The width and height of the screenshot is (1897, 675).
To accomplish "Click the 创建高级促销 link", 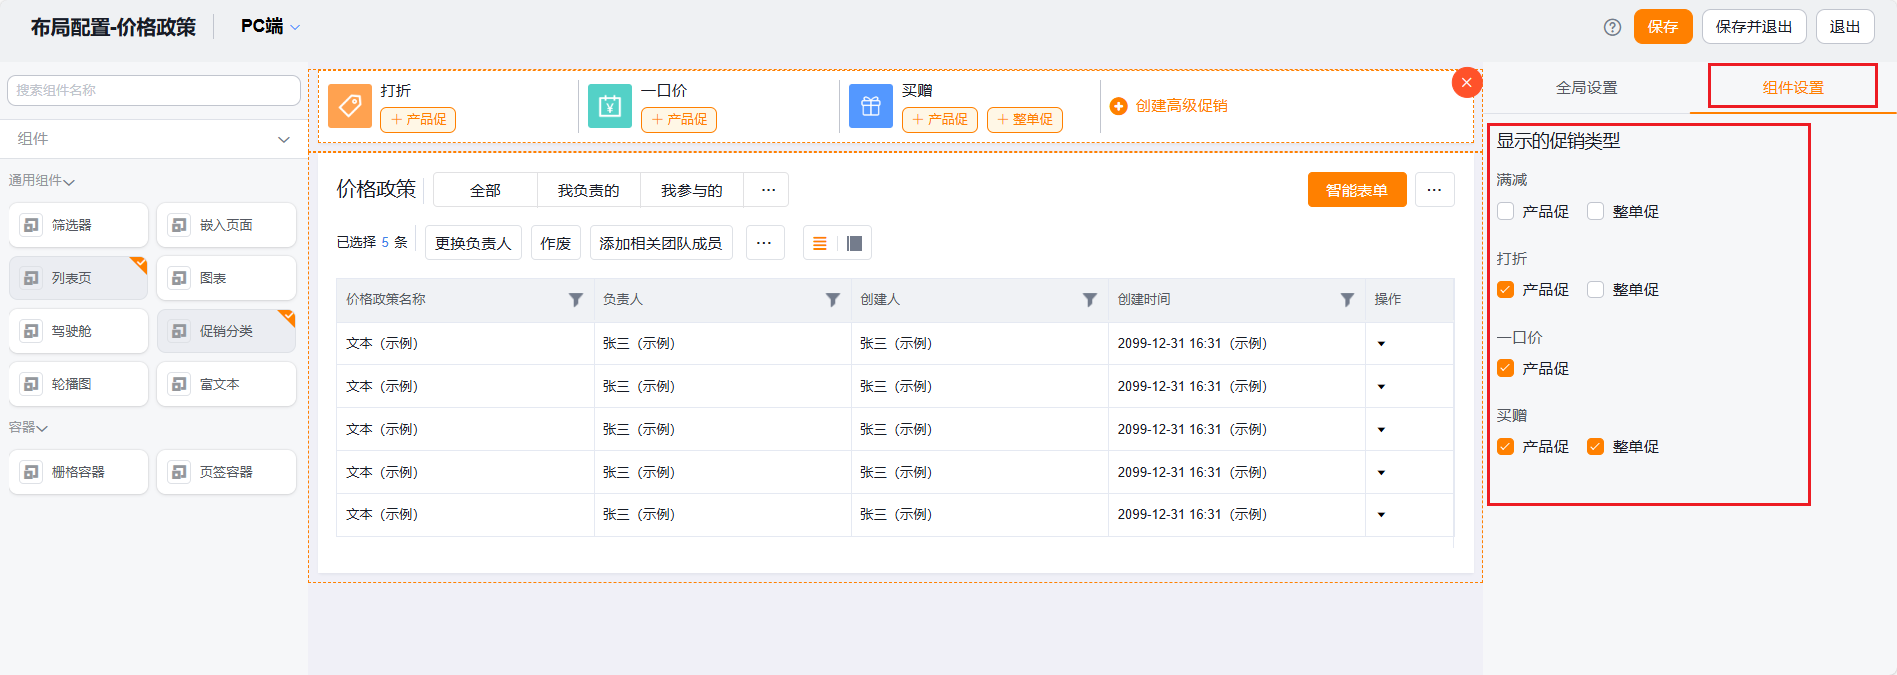I will click(x=1169, y=106).
